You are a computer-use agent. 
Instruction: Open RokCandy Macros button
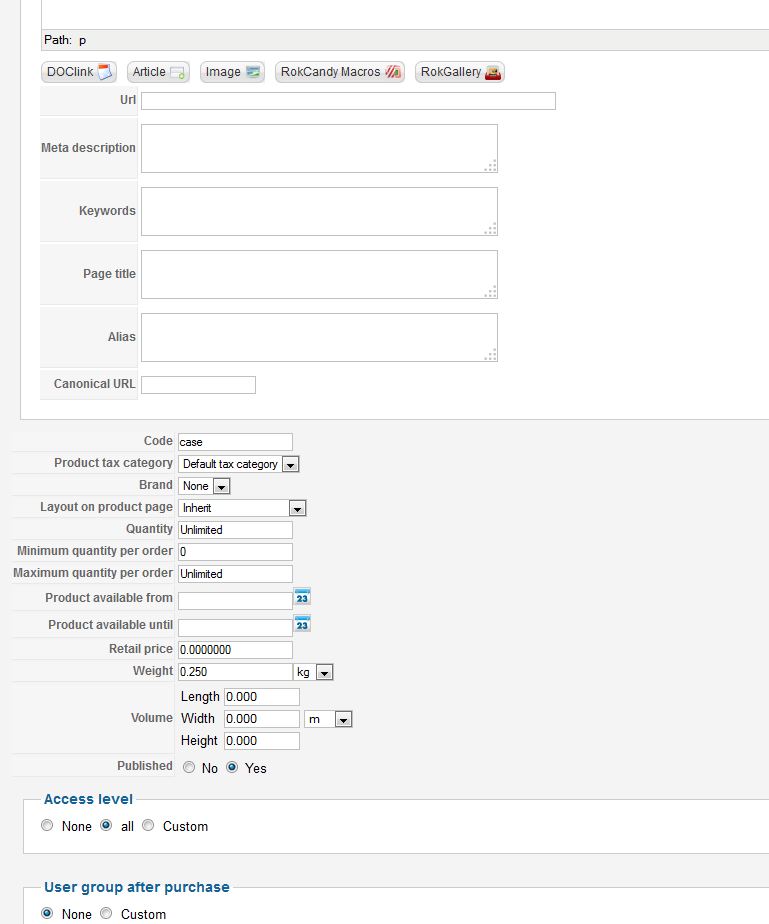(340, 72)
